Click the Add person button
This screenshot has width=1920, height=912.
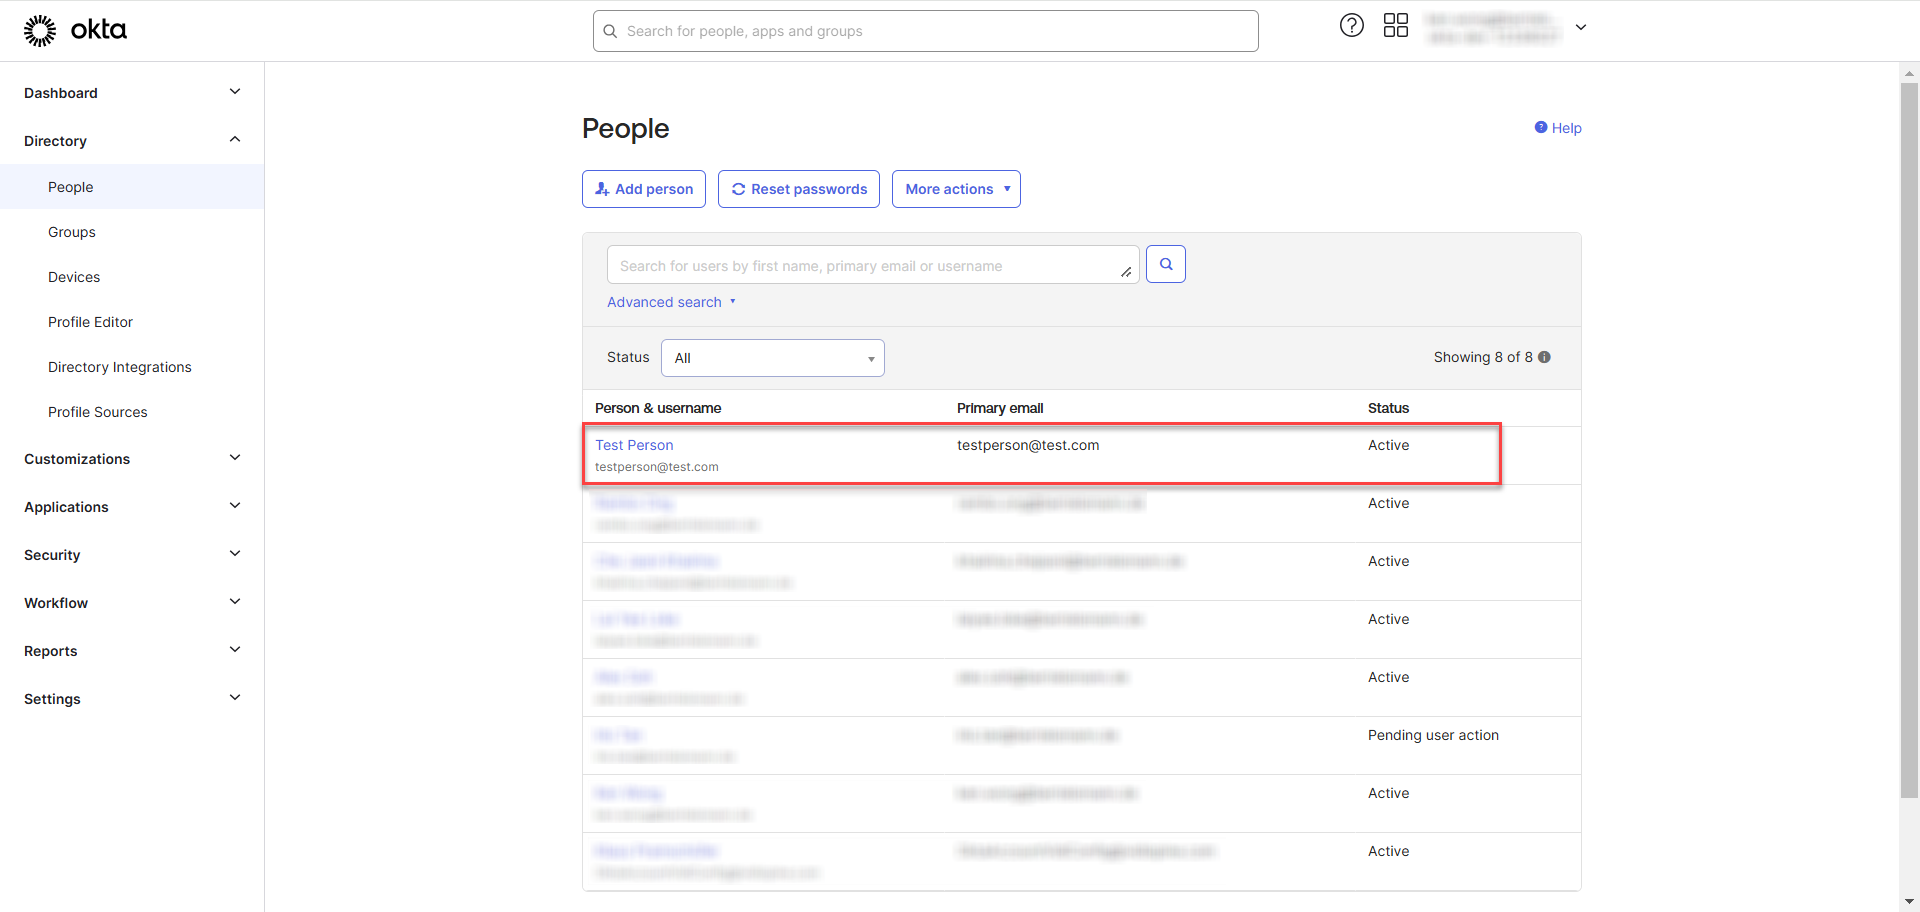coord(644,189)
